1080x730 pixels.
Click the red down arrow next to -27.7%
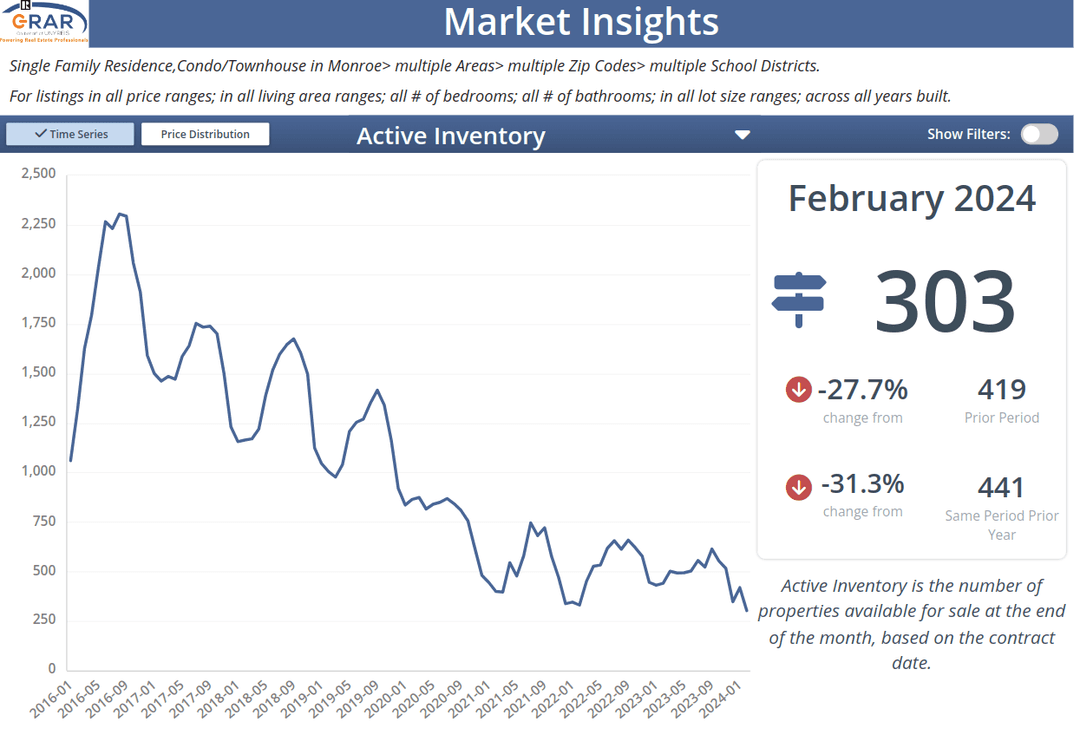(798, 389)
